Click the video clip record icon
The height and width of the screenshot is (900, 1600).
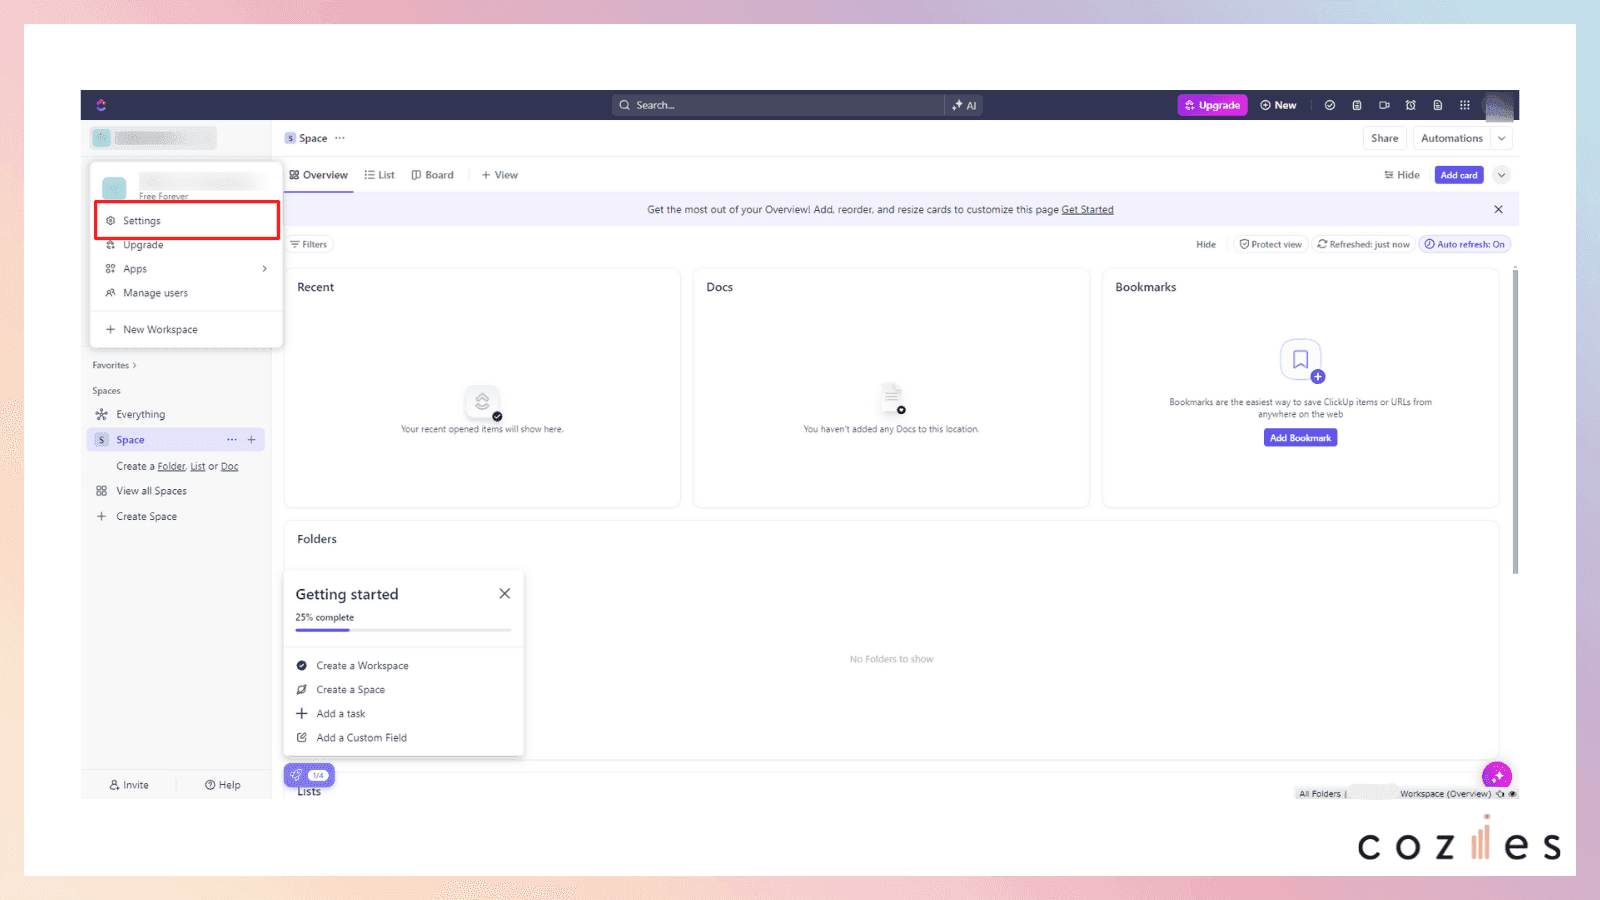(x=1384, y=105)
